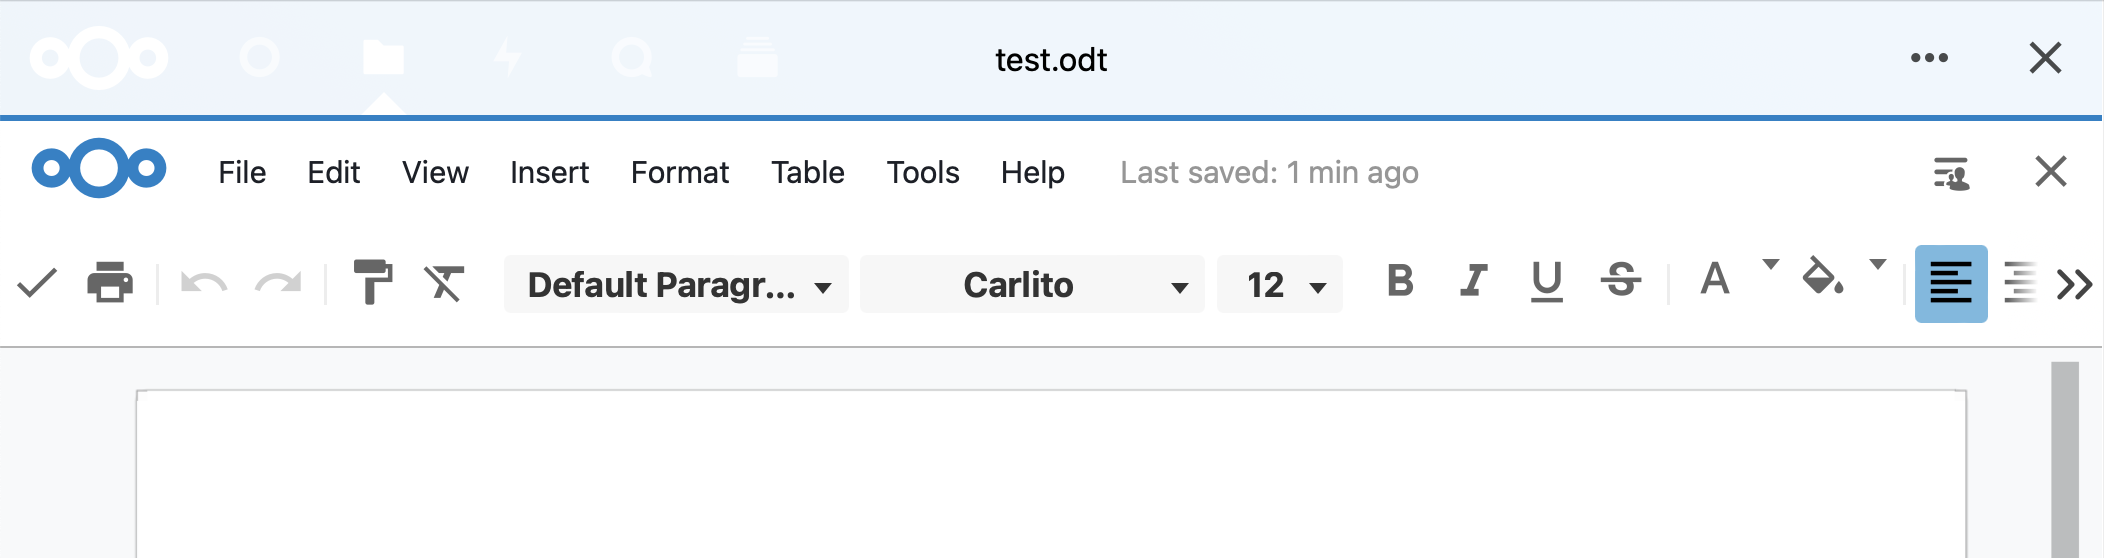Viewport: 2104px width, 558px height.
Task: Toggle underline formatting
Action: pos(1546,281)
